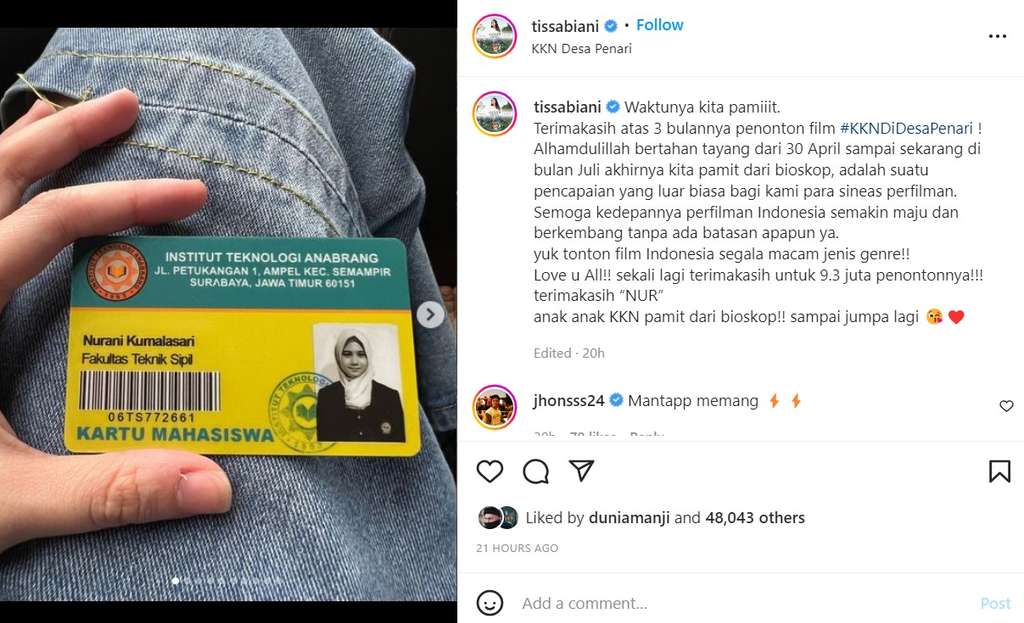The height and width of the screenshot is (623, 1024).
Task: Save post with bookmark icon
Action: point(999,471)
